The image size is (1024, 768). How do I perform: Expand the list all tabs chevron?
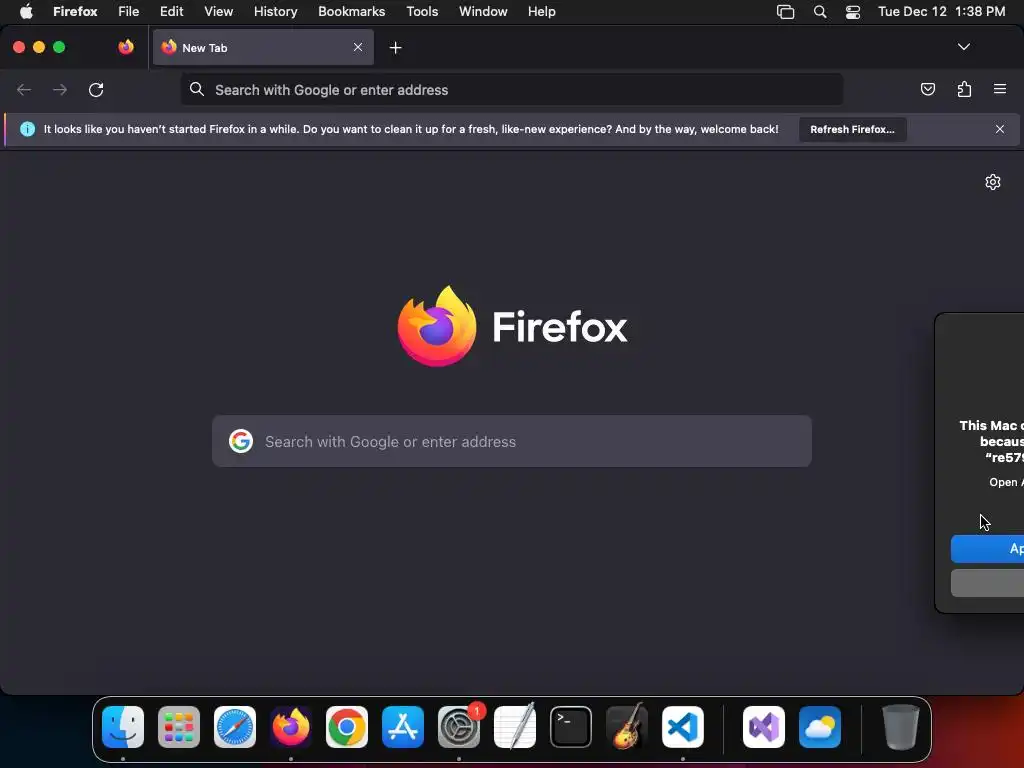(963, 47)
